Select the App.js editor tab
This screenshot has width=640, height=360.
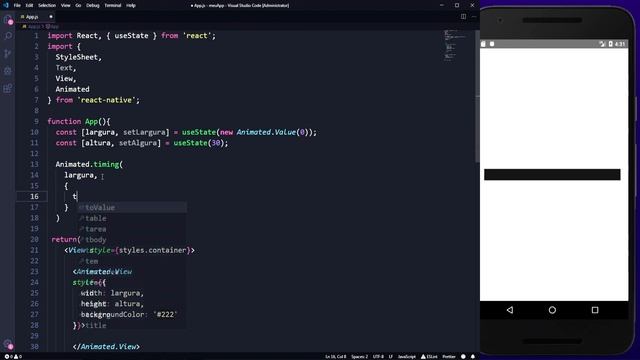coord(35,17)
